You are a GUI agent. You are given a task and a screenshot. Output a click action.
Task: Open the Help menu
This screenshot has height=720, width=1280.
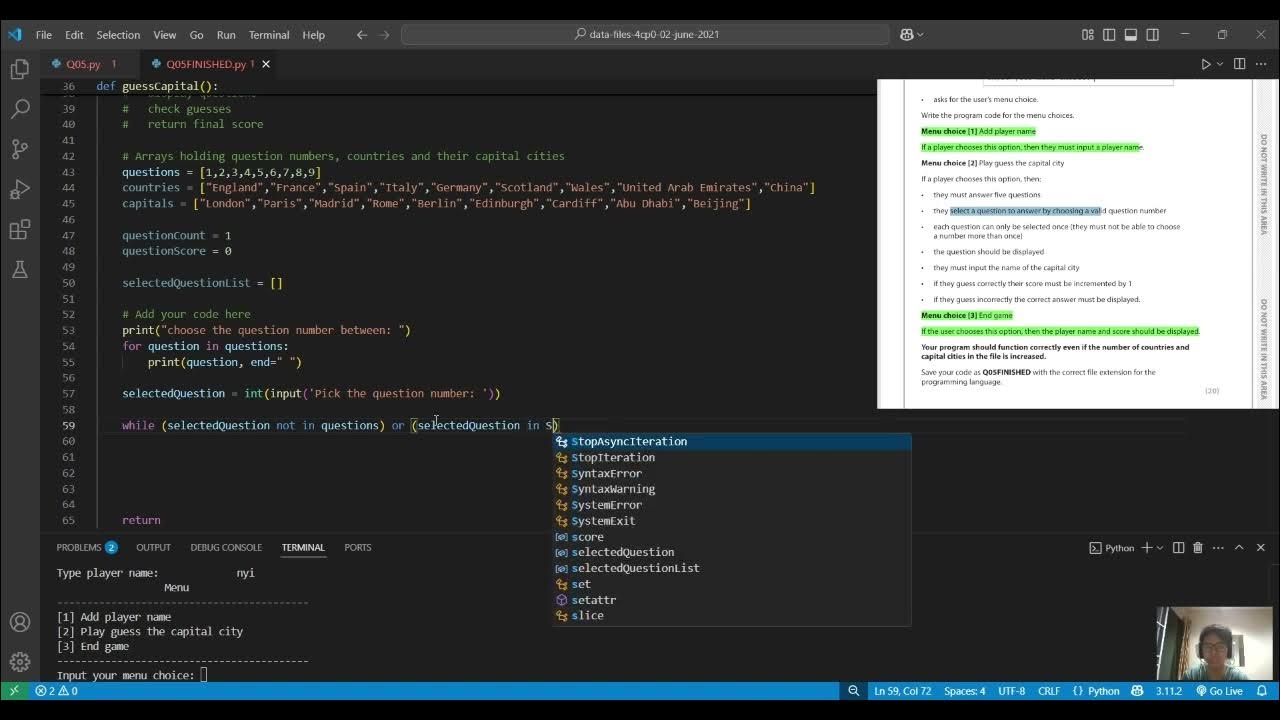313,34
